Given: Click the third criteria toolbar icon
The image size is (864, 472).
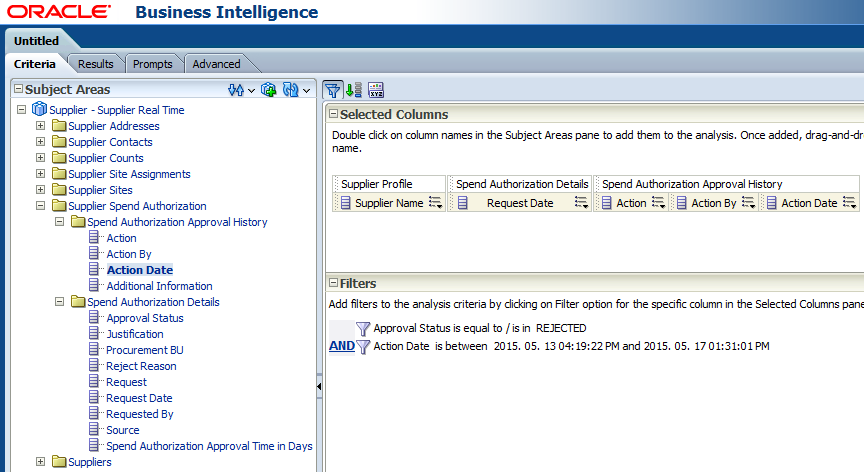Looking at the screenshot, I should (x=376, y=90).
